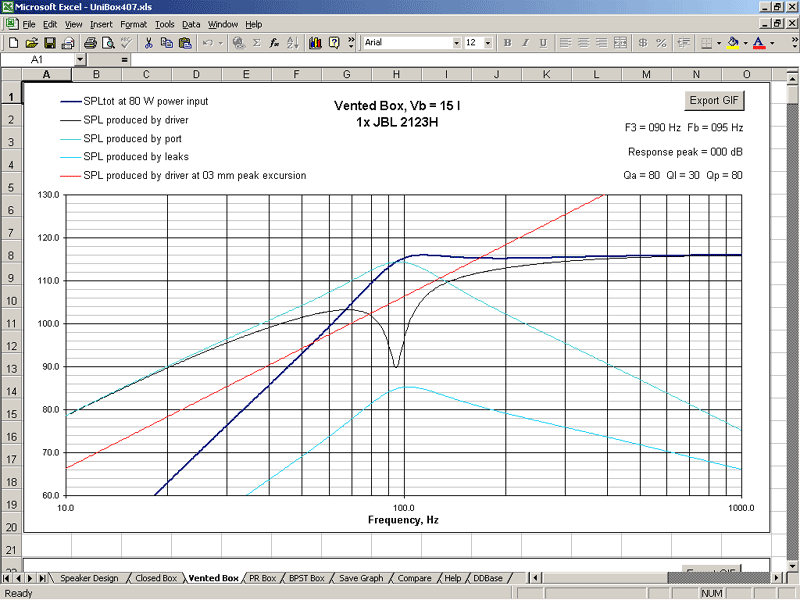The height and width of the screenshot is (600, 800).
Task: Open a file with the Open folder icon
Action: pos(32,43)
